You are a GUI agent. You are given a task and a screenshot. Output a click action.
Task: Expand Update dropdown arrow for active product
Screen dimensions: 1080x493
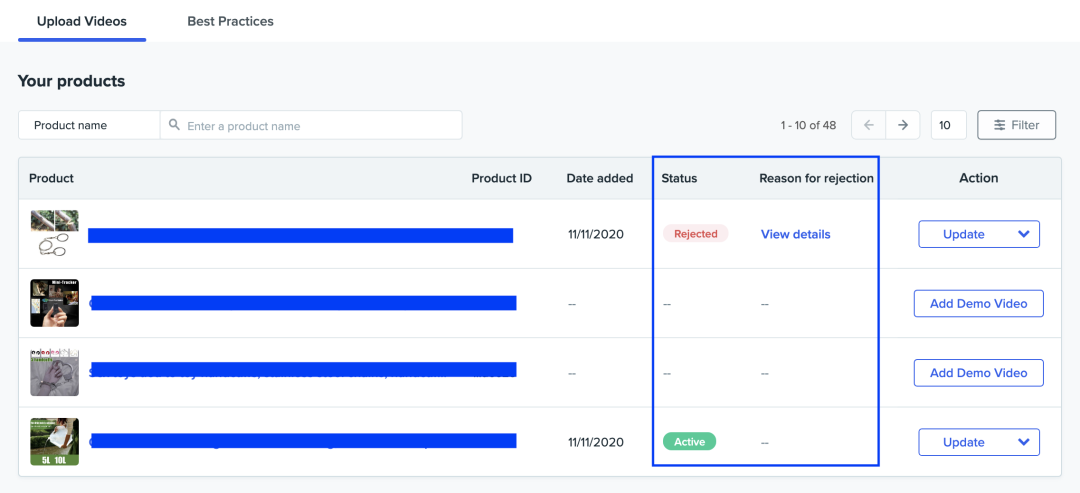click(1023, 442)
